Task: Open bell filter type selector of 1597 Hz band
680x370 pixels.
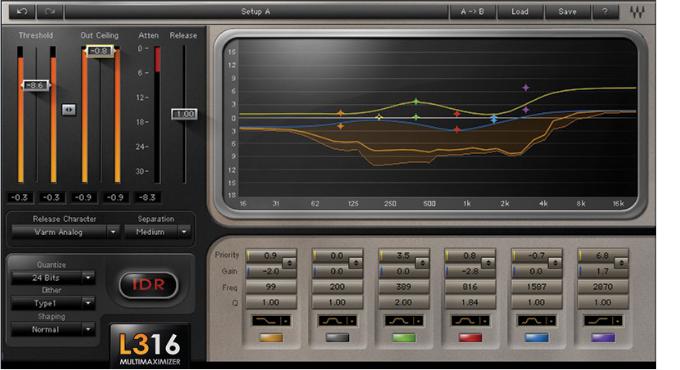Action: coord(537,321)
